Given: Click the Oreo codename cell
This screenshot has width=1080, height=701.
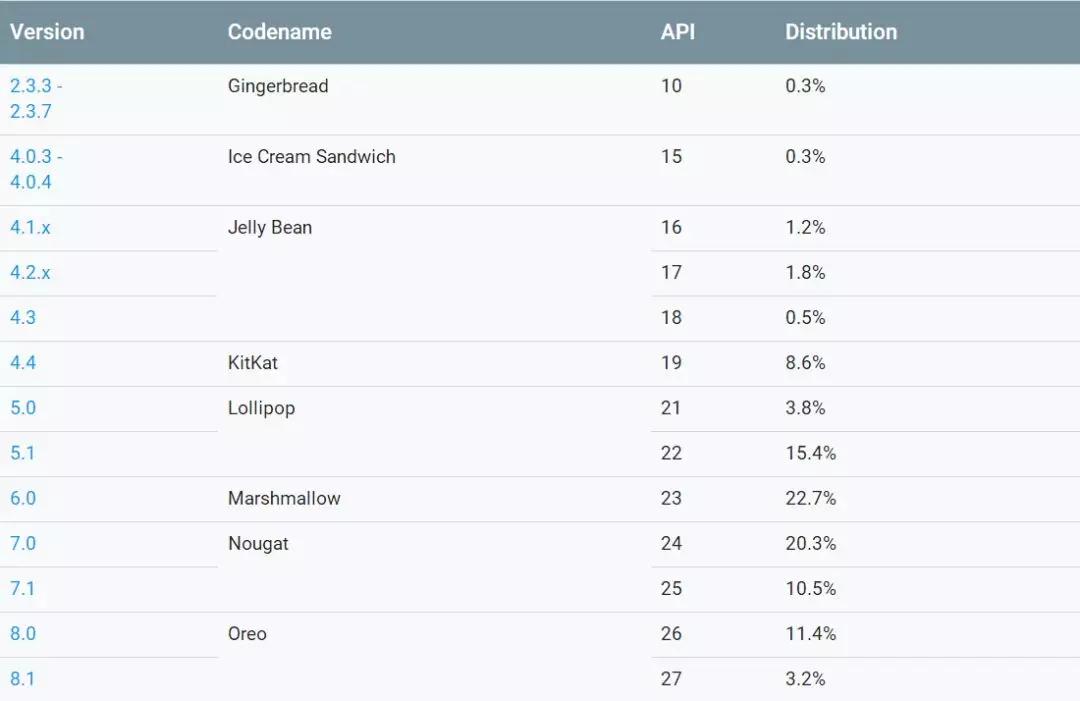Looking at the screenshot, I should click(x=247, y=633).
